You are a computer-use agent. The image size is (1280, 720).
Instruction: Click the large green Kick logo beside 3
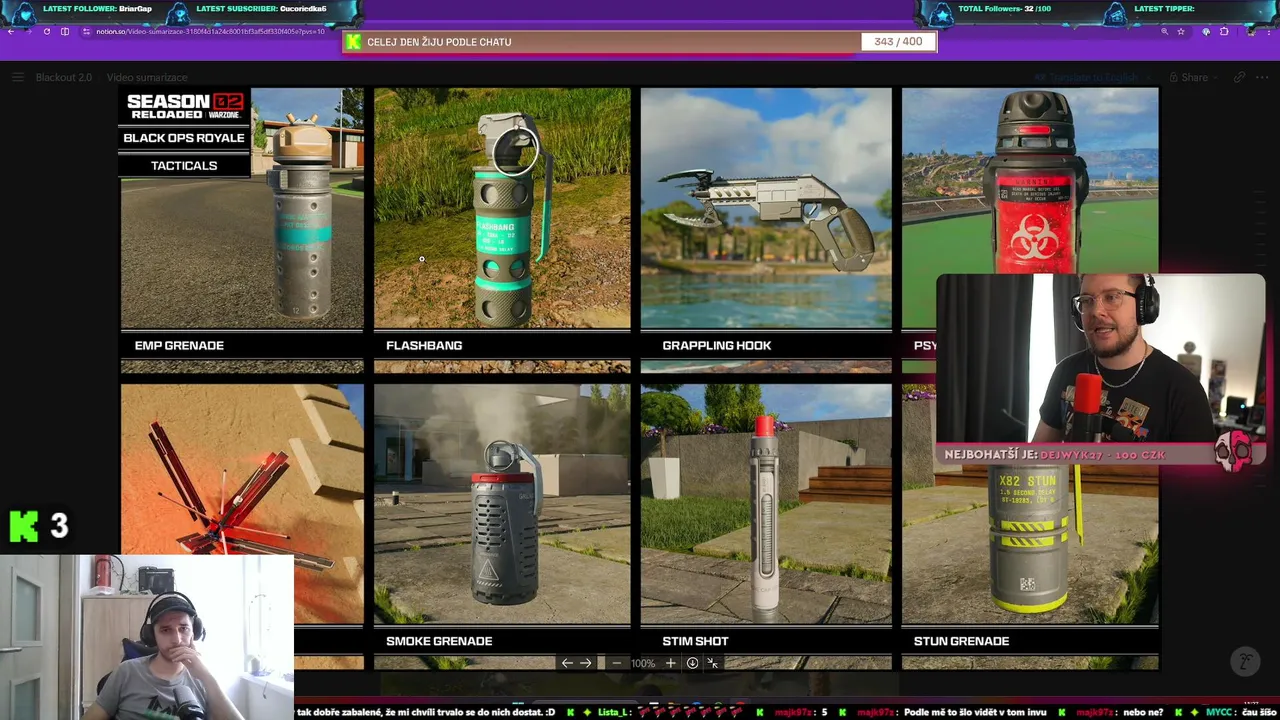(24, 526)
